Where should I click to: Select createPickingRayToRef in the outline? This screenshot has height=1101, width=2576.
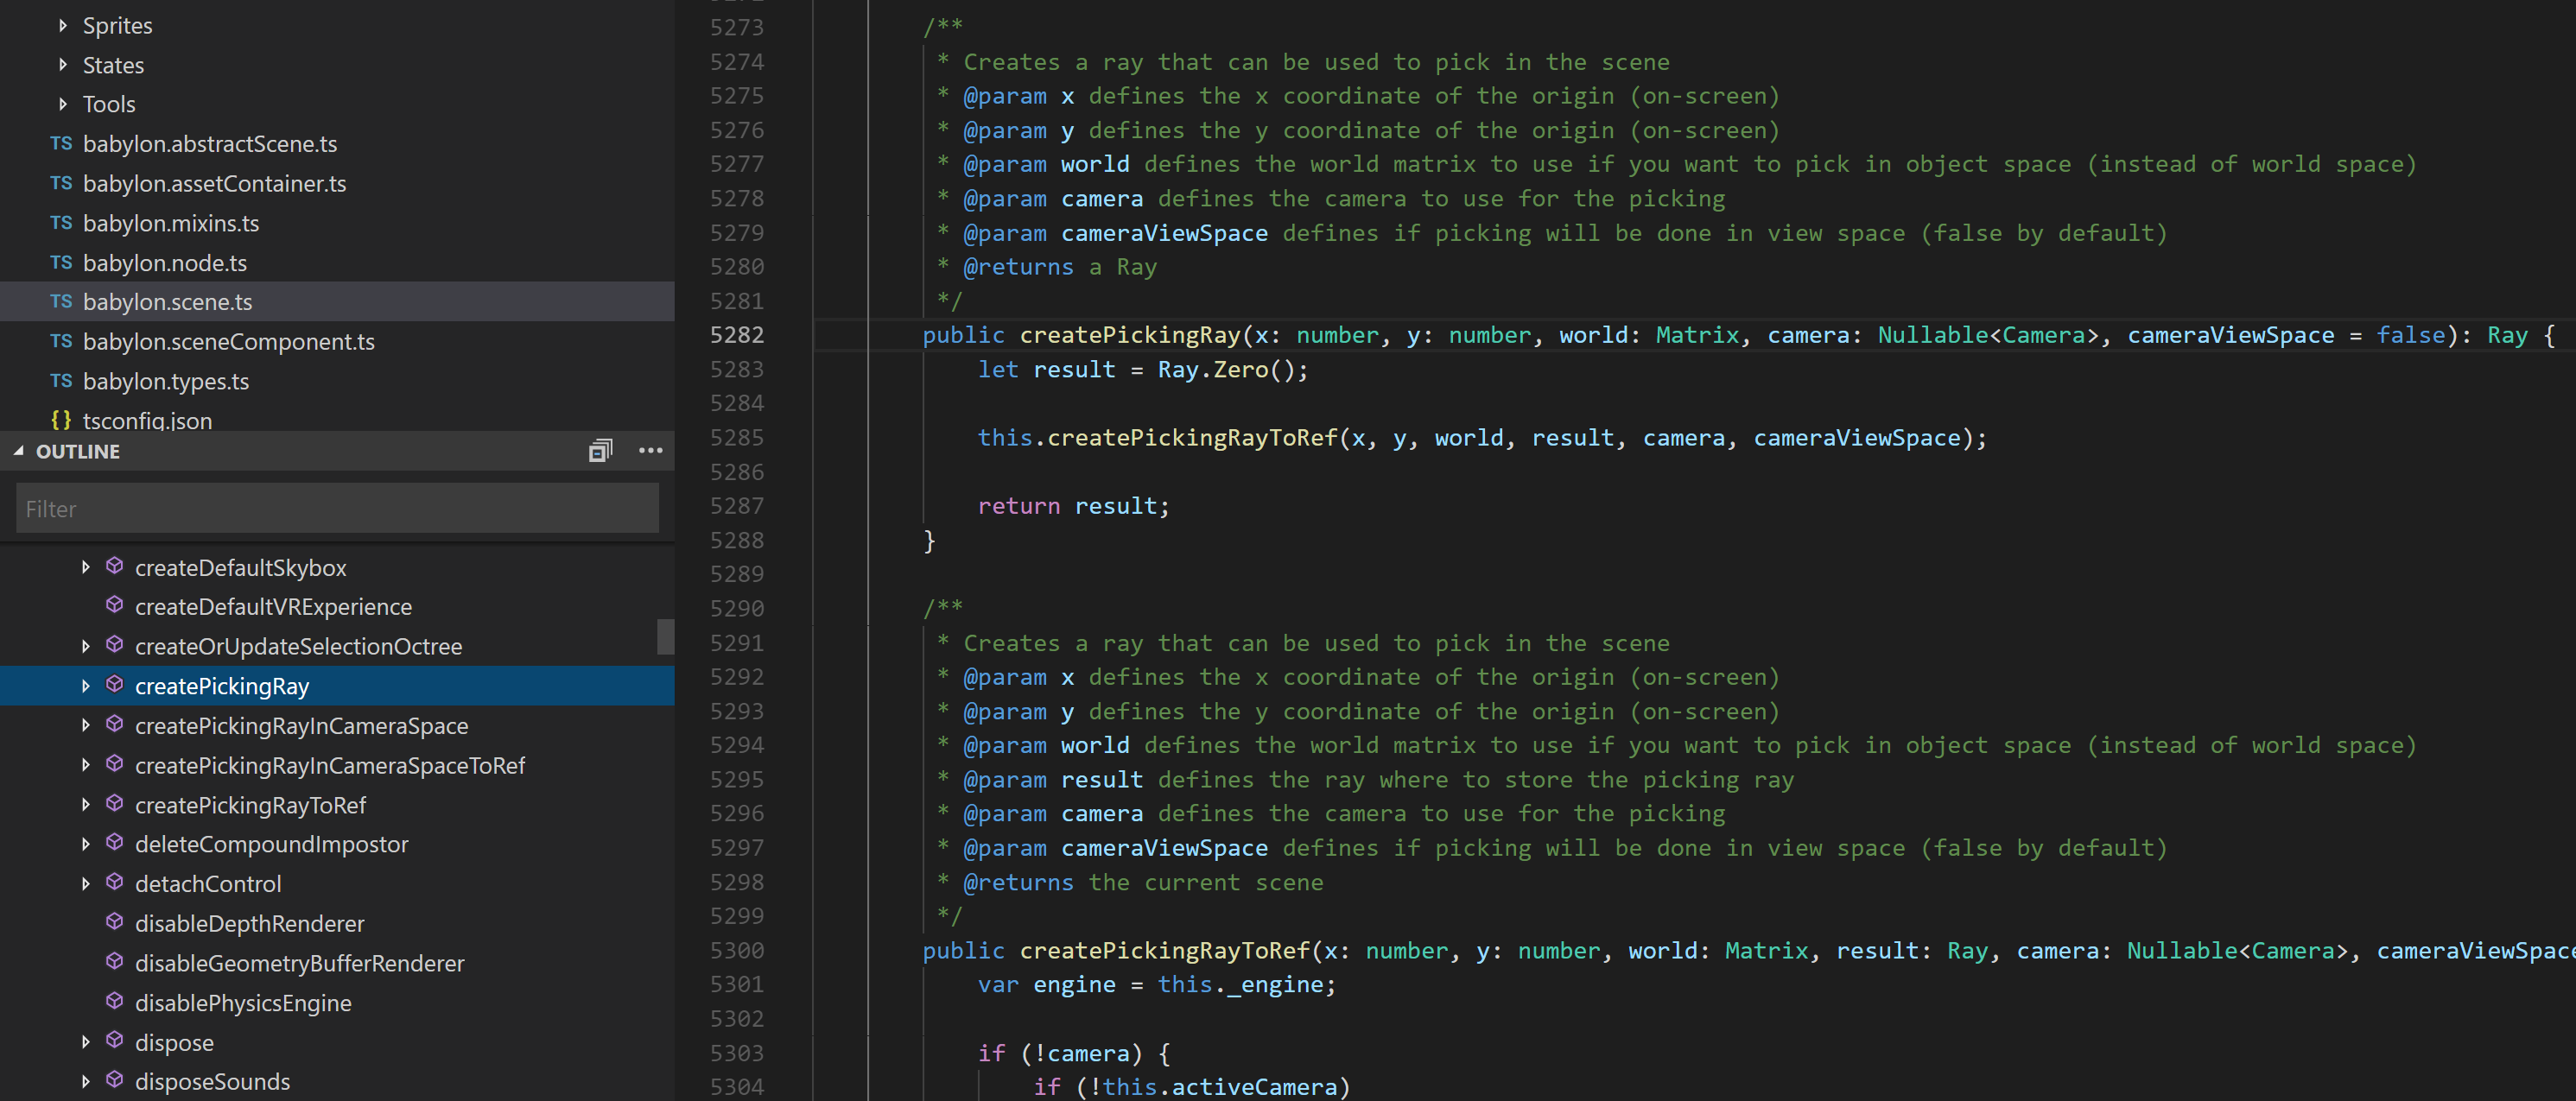pyautogui.click(x=250, y=805)
